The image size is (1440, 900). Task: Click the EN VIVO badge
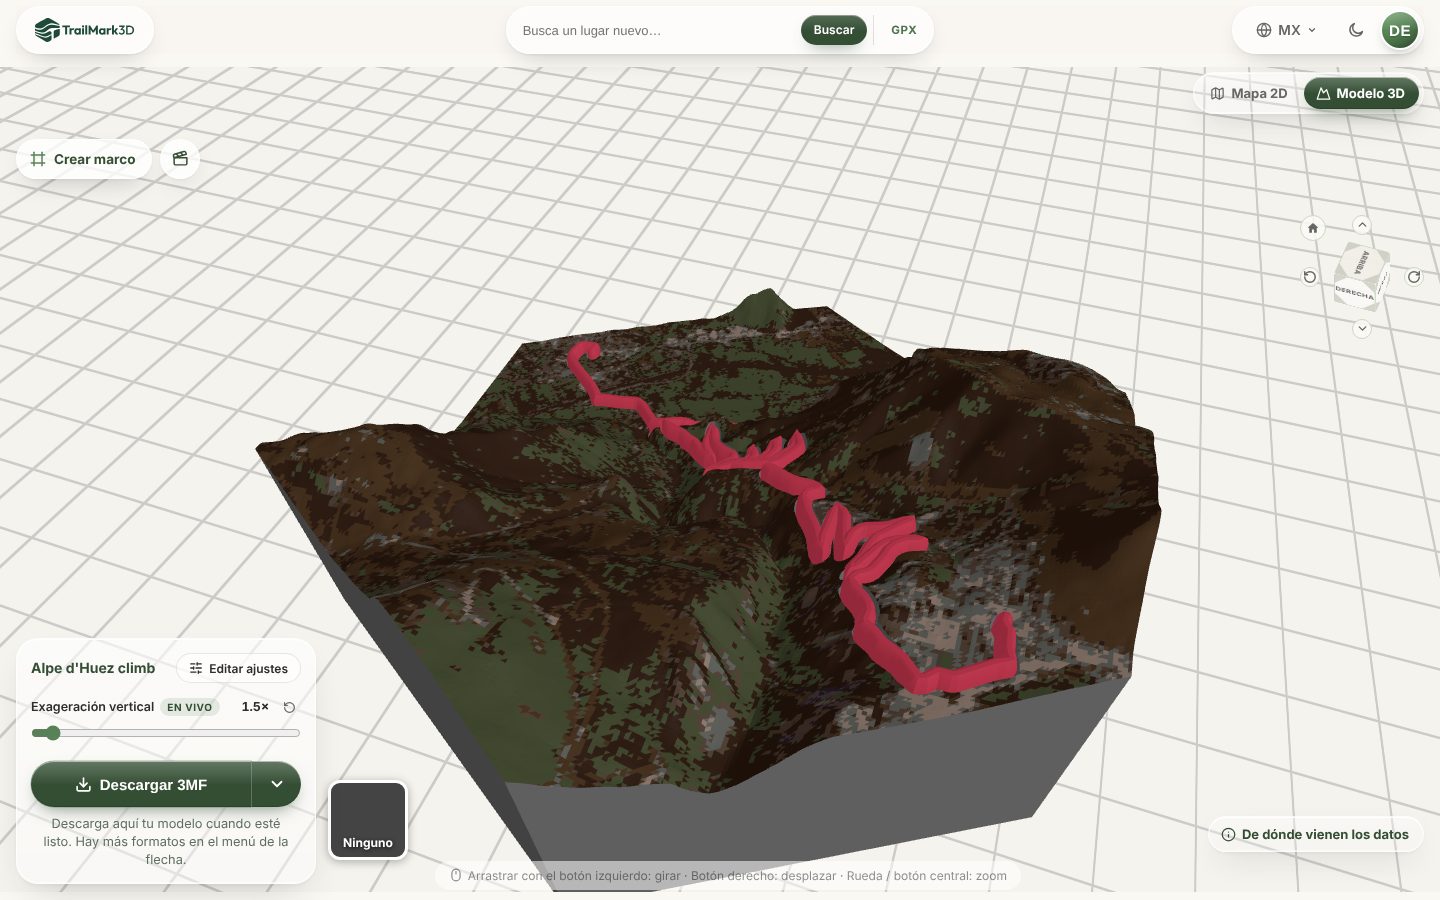tap(189, 707)
